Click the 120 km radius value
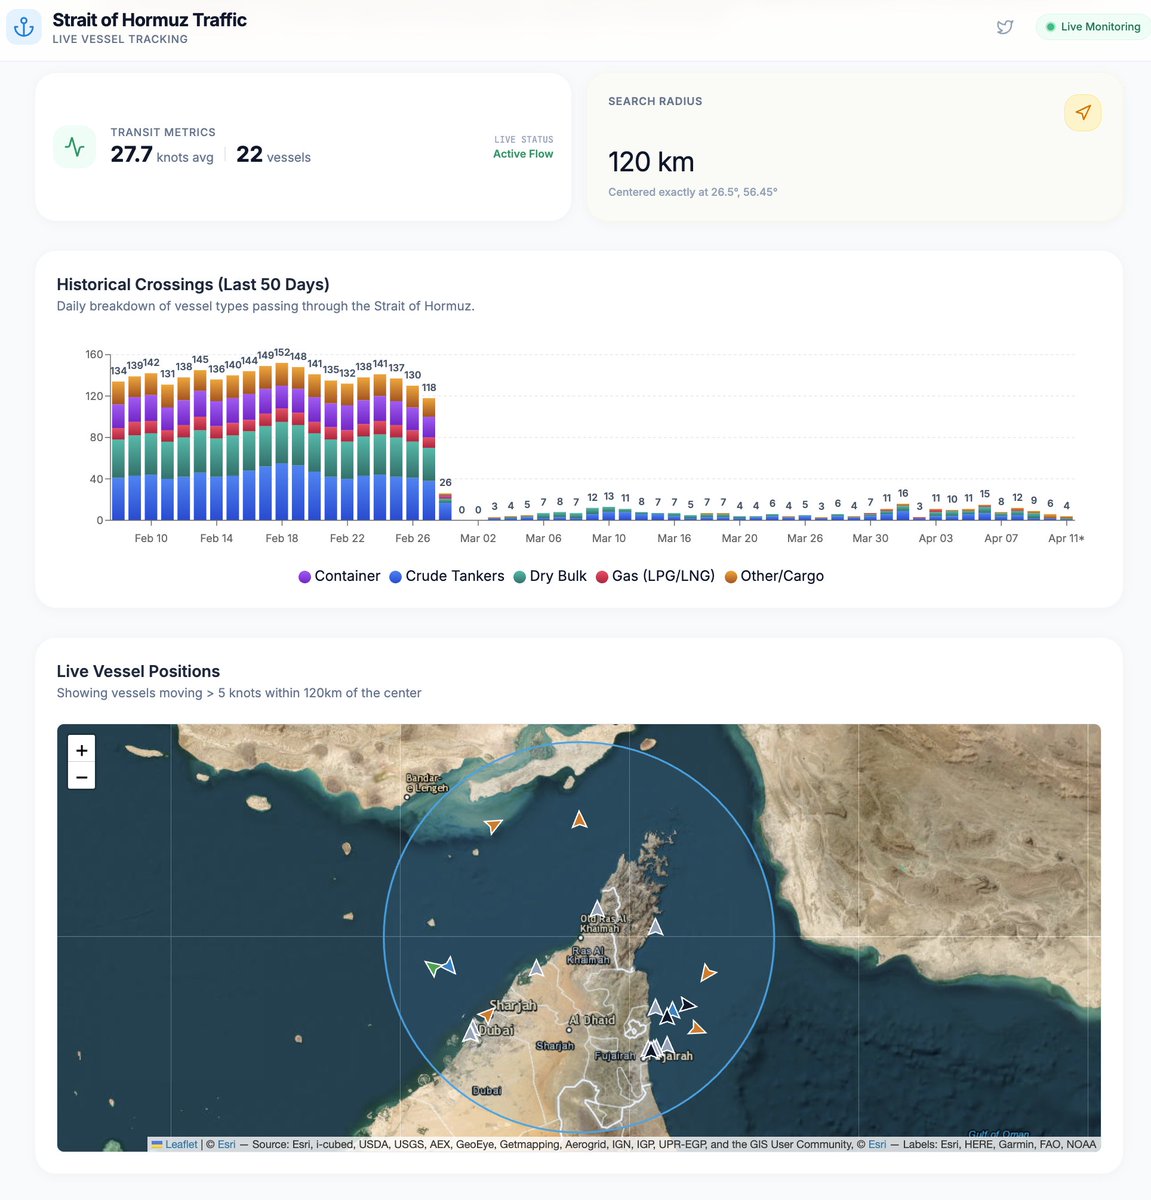This screenshot has height=1200, width=1151. click(651, 162)
